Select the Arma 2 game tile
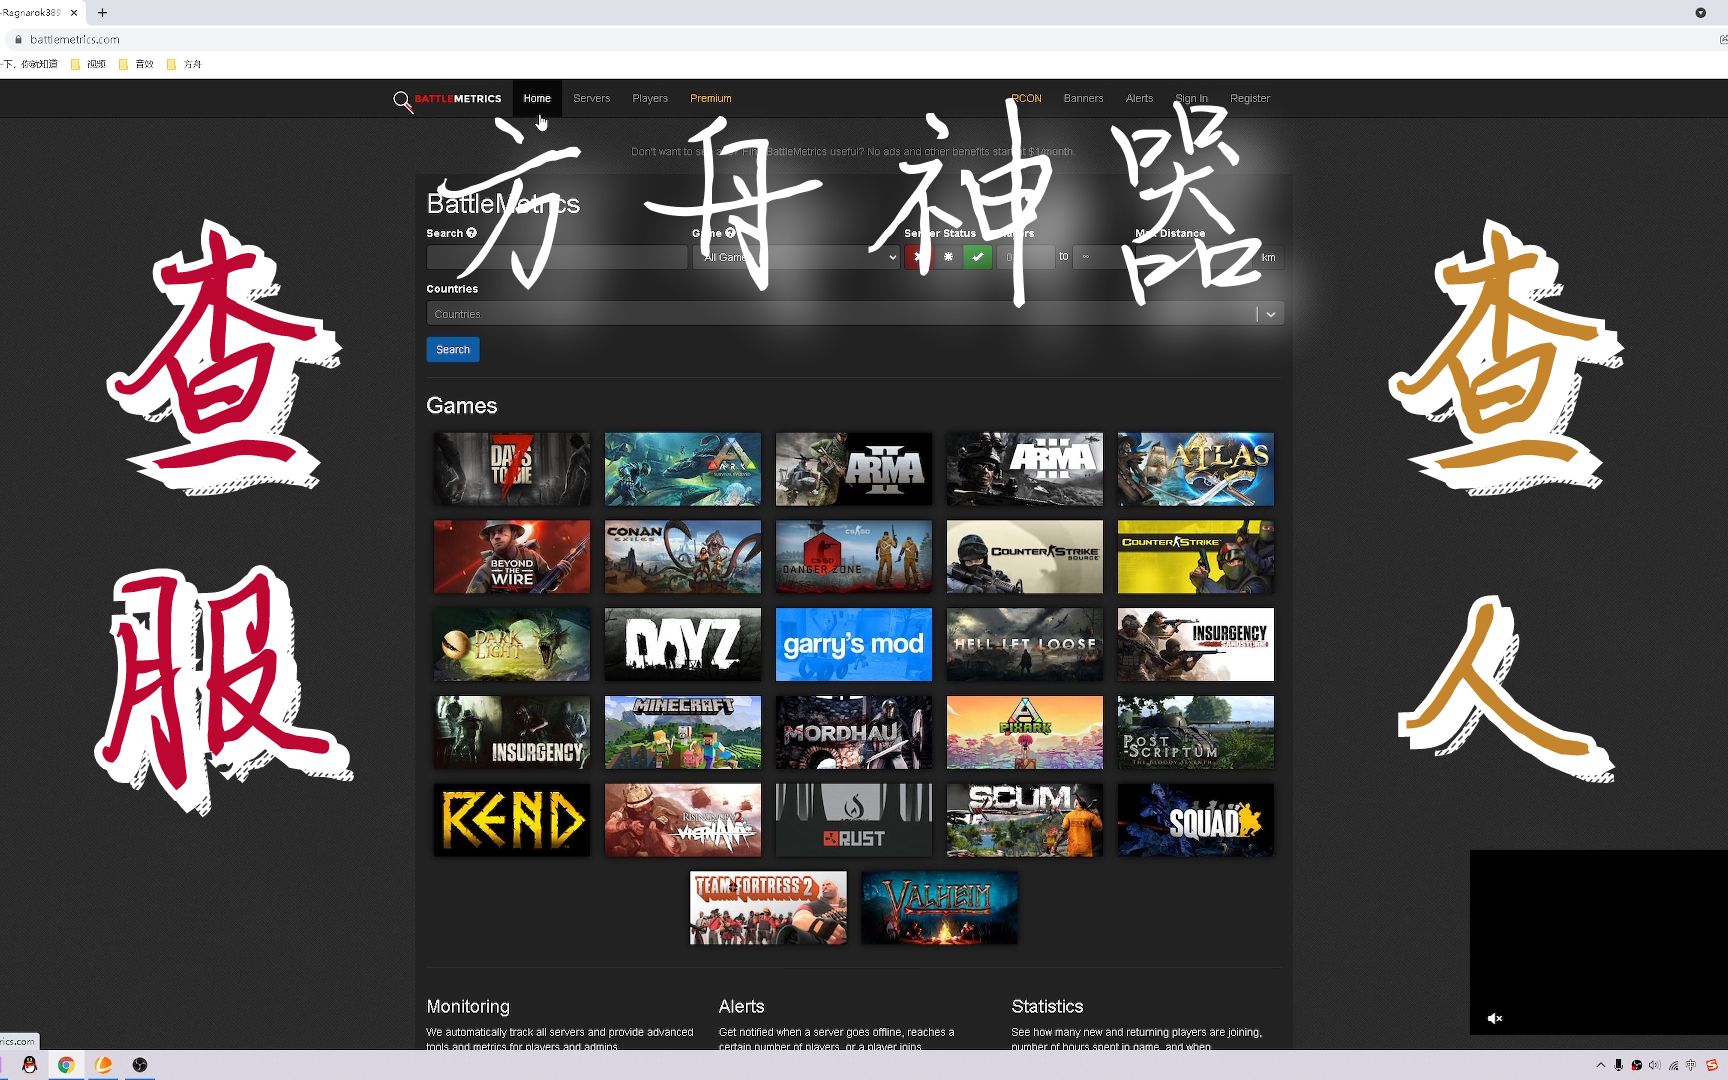The height and width of the screenshot is (1080, 1728). pos(854,469)
